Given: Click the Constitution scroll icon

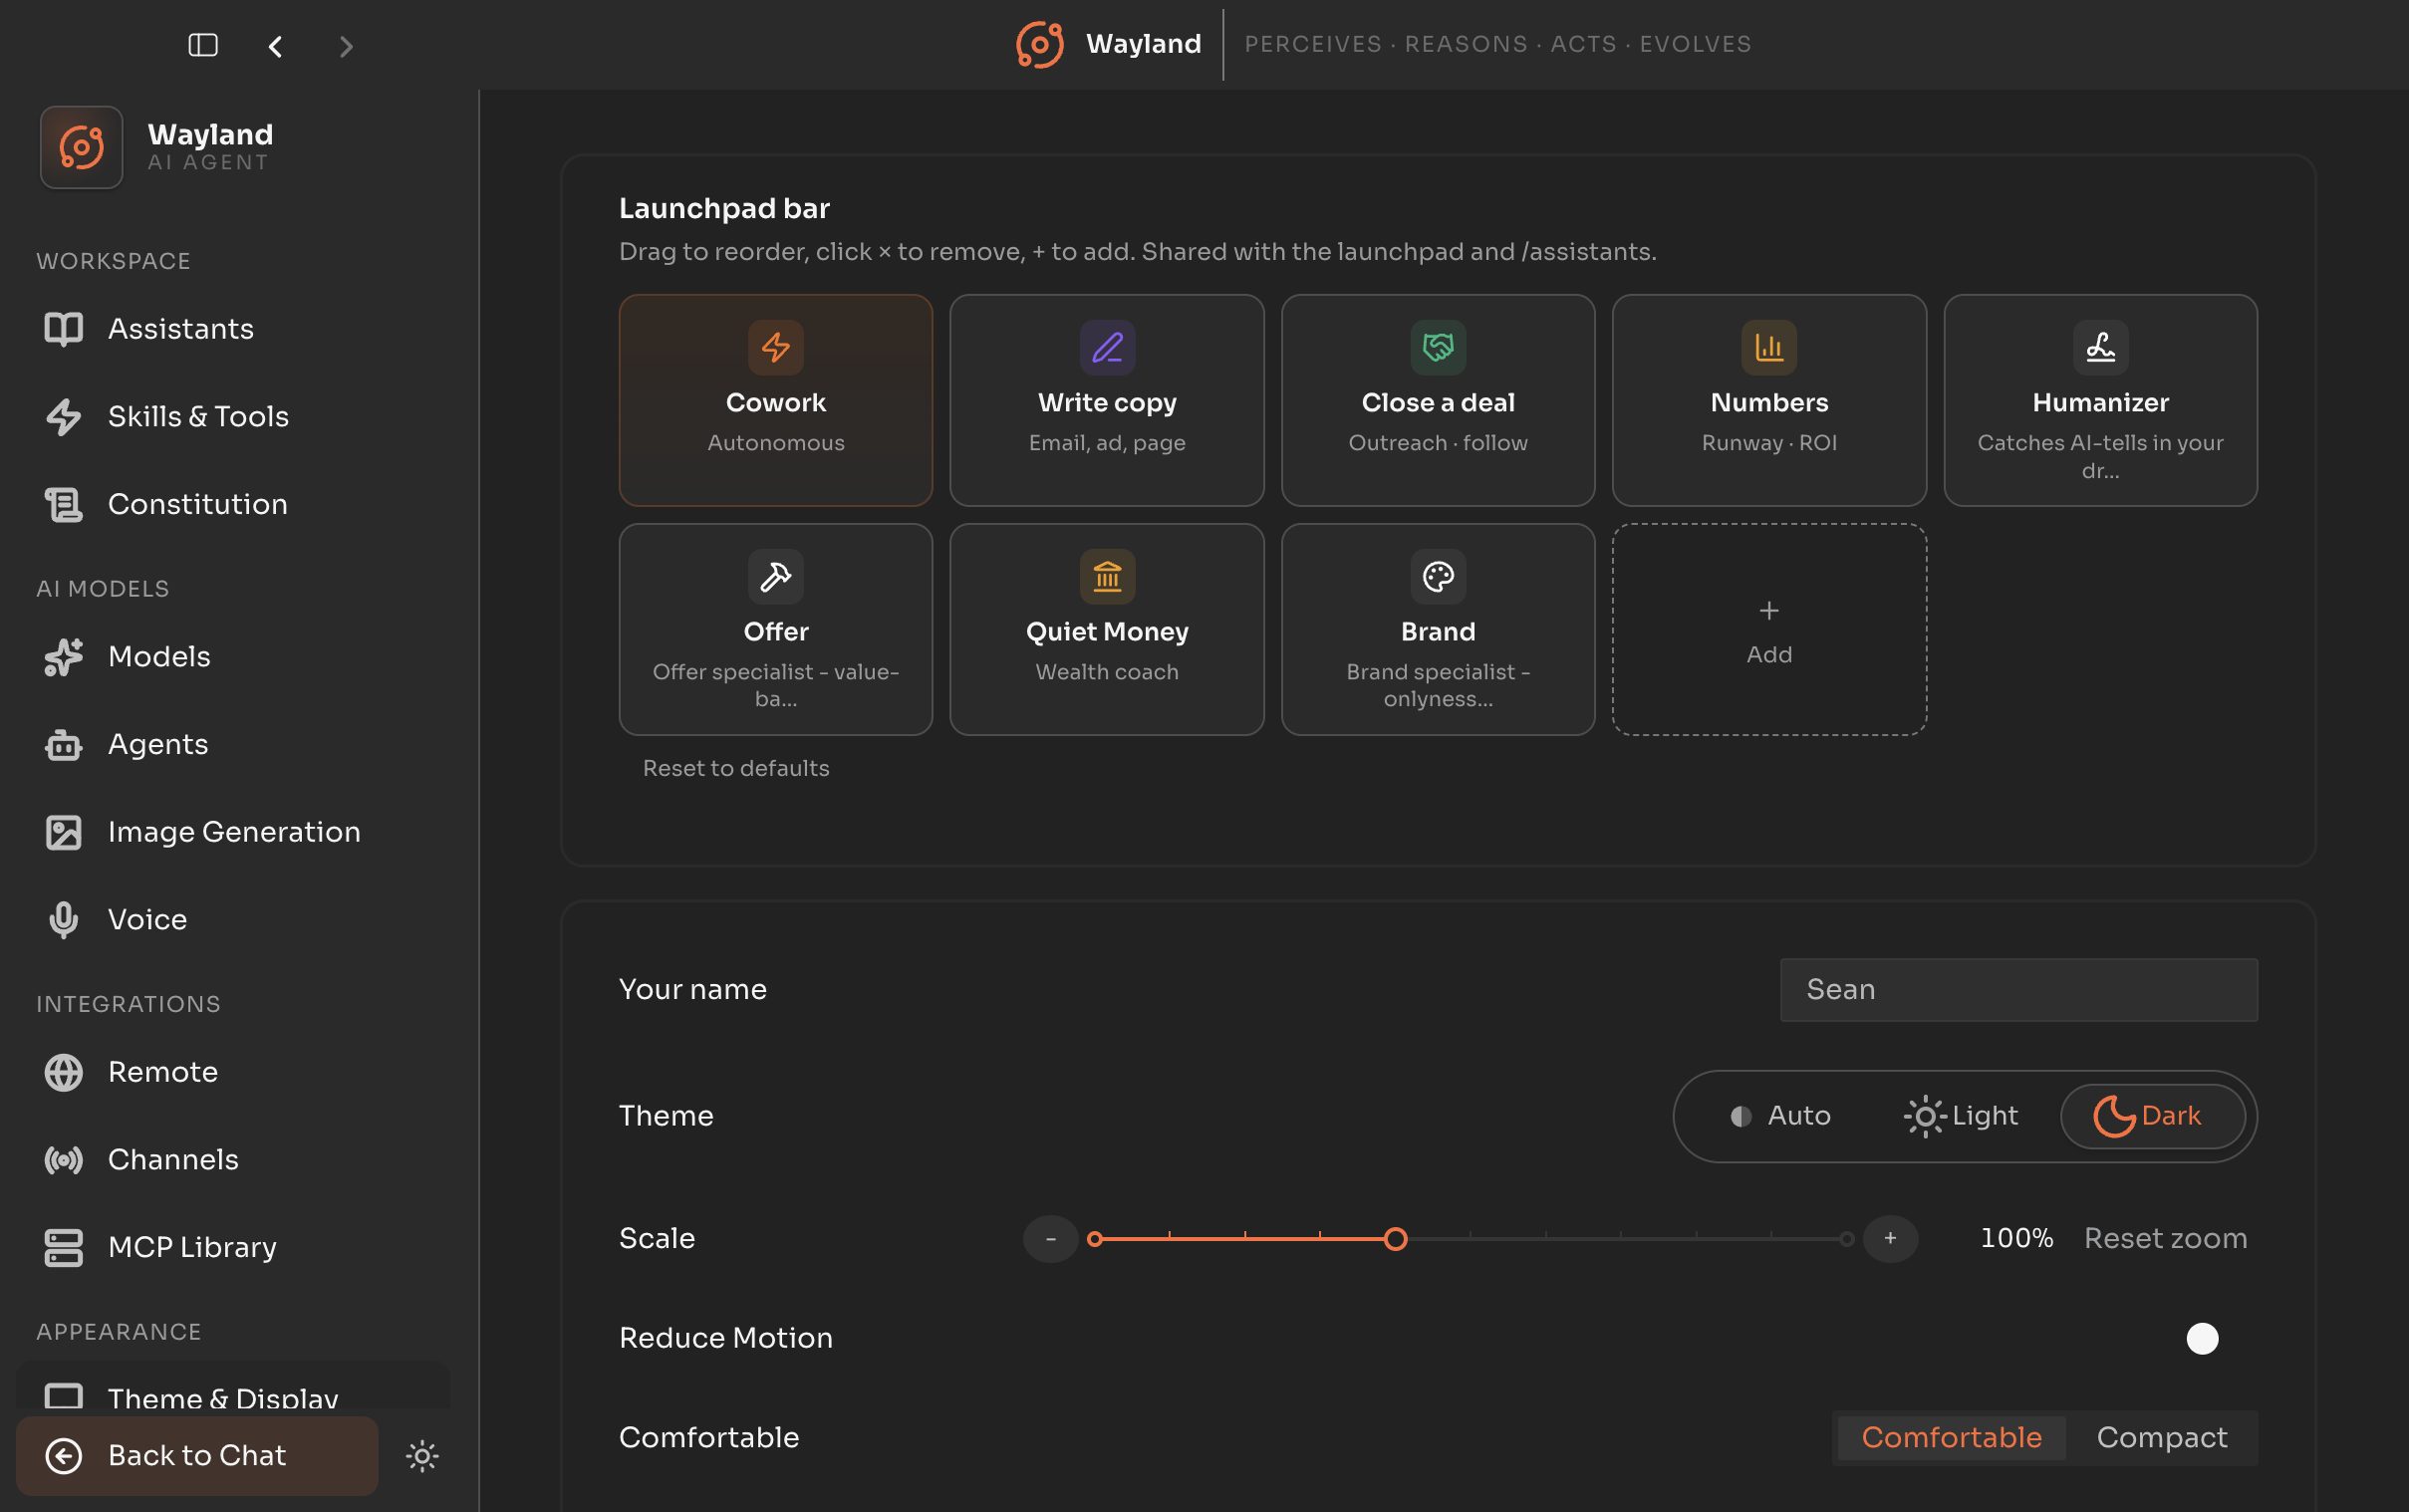Looking at the screenshot, I should (64, 504).
